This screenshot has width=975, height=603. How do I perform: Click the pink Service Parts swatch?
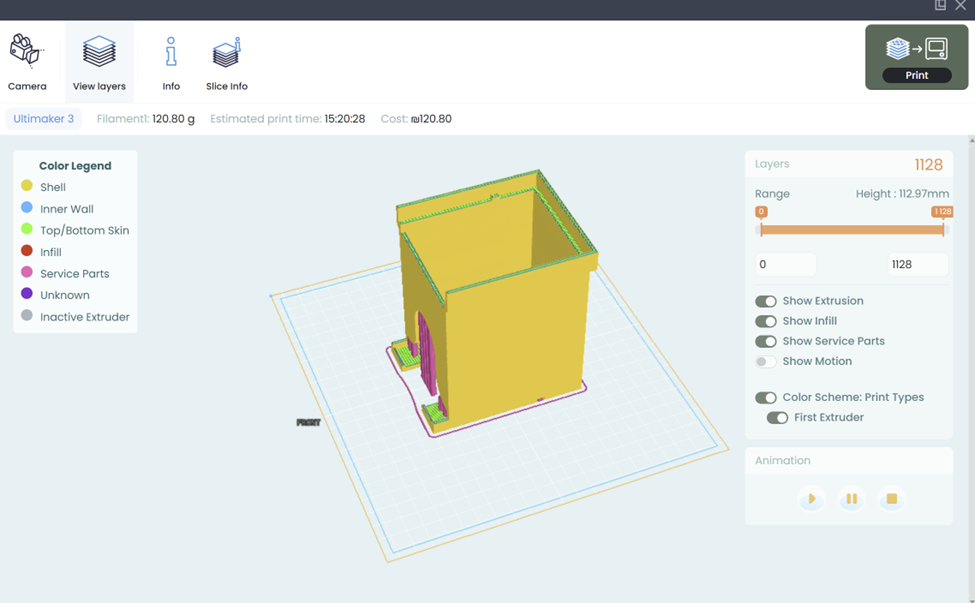[27, 272]
